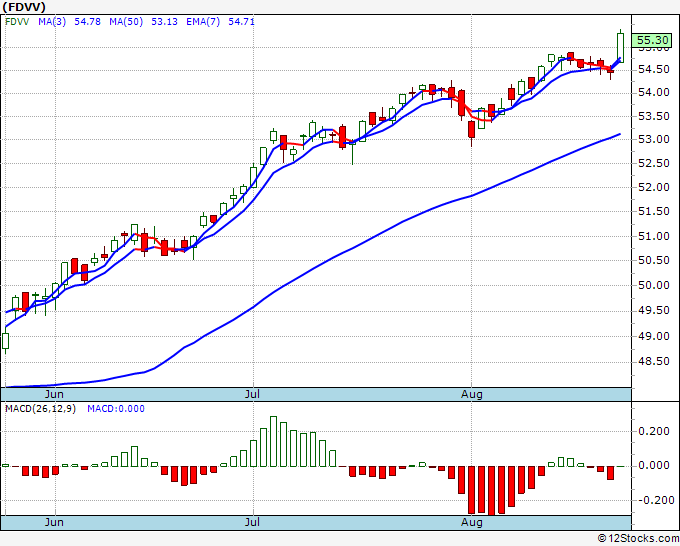The height and width of the screenshot is (546, 680).
Task: Click the green FDVV legend label
Action: coord(17,22)
